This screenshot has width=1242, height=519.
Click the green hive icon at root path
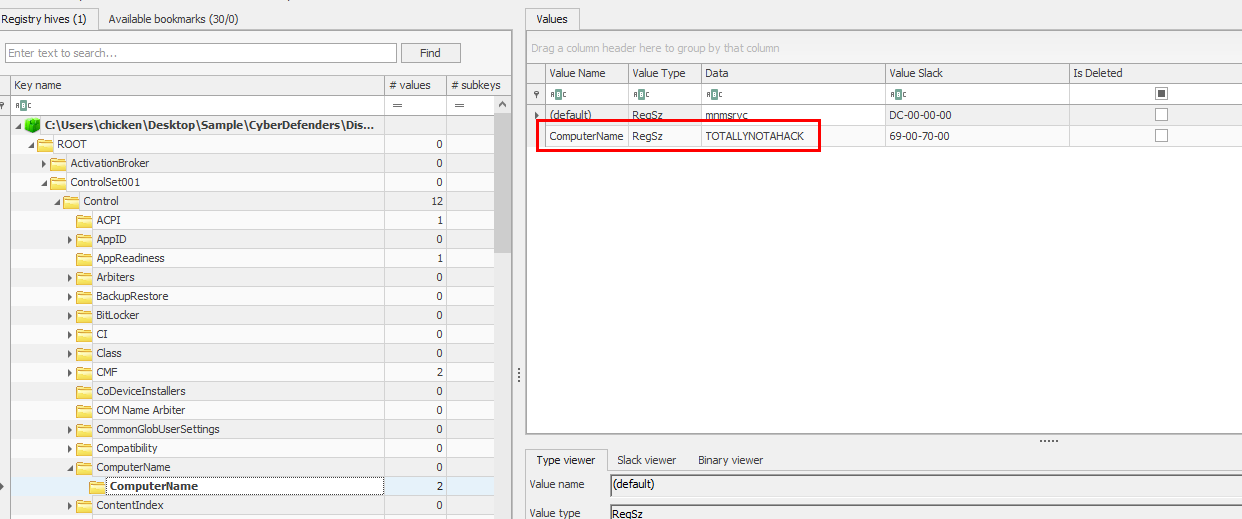click(33, 125)
